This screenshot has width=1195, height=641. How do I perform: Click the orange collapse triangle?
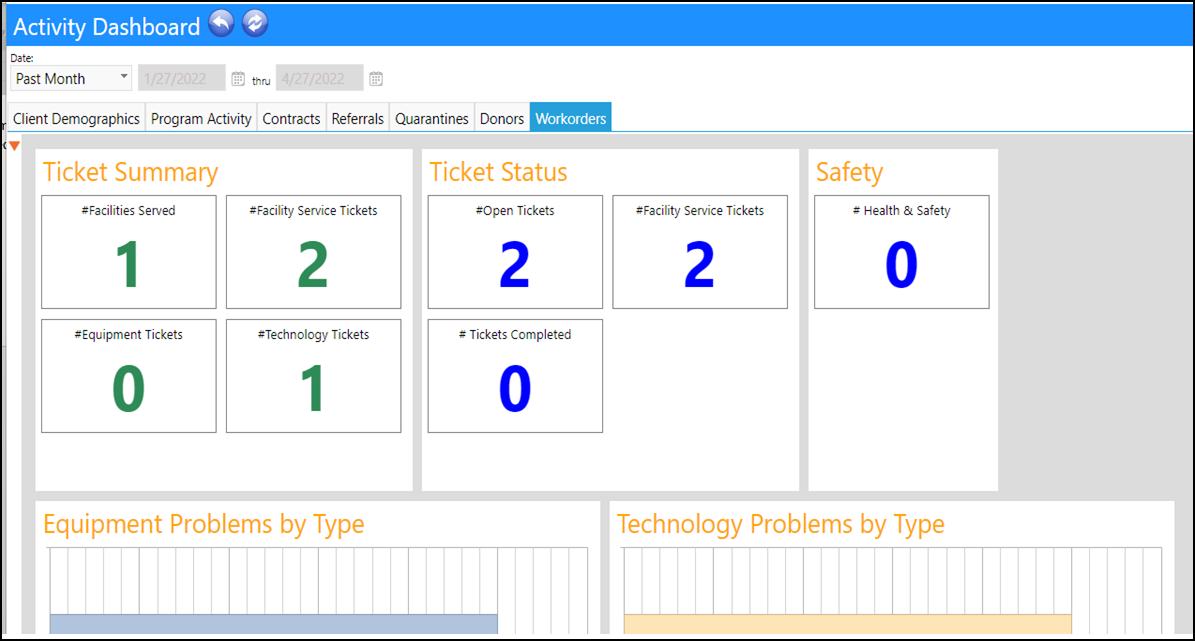(14, 146)
